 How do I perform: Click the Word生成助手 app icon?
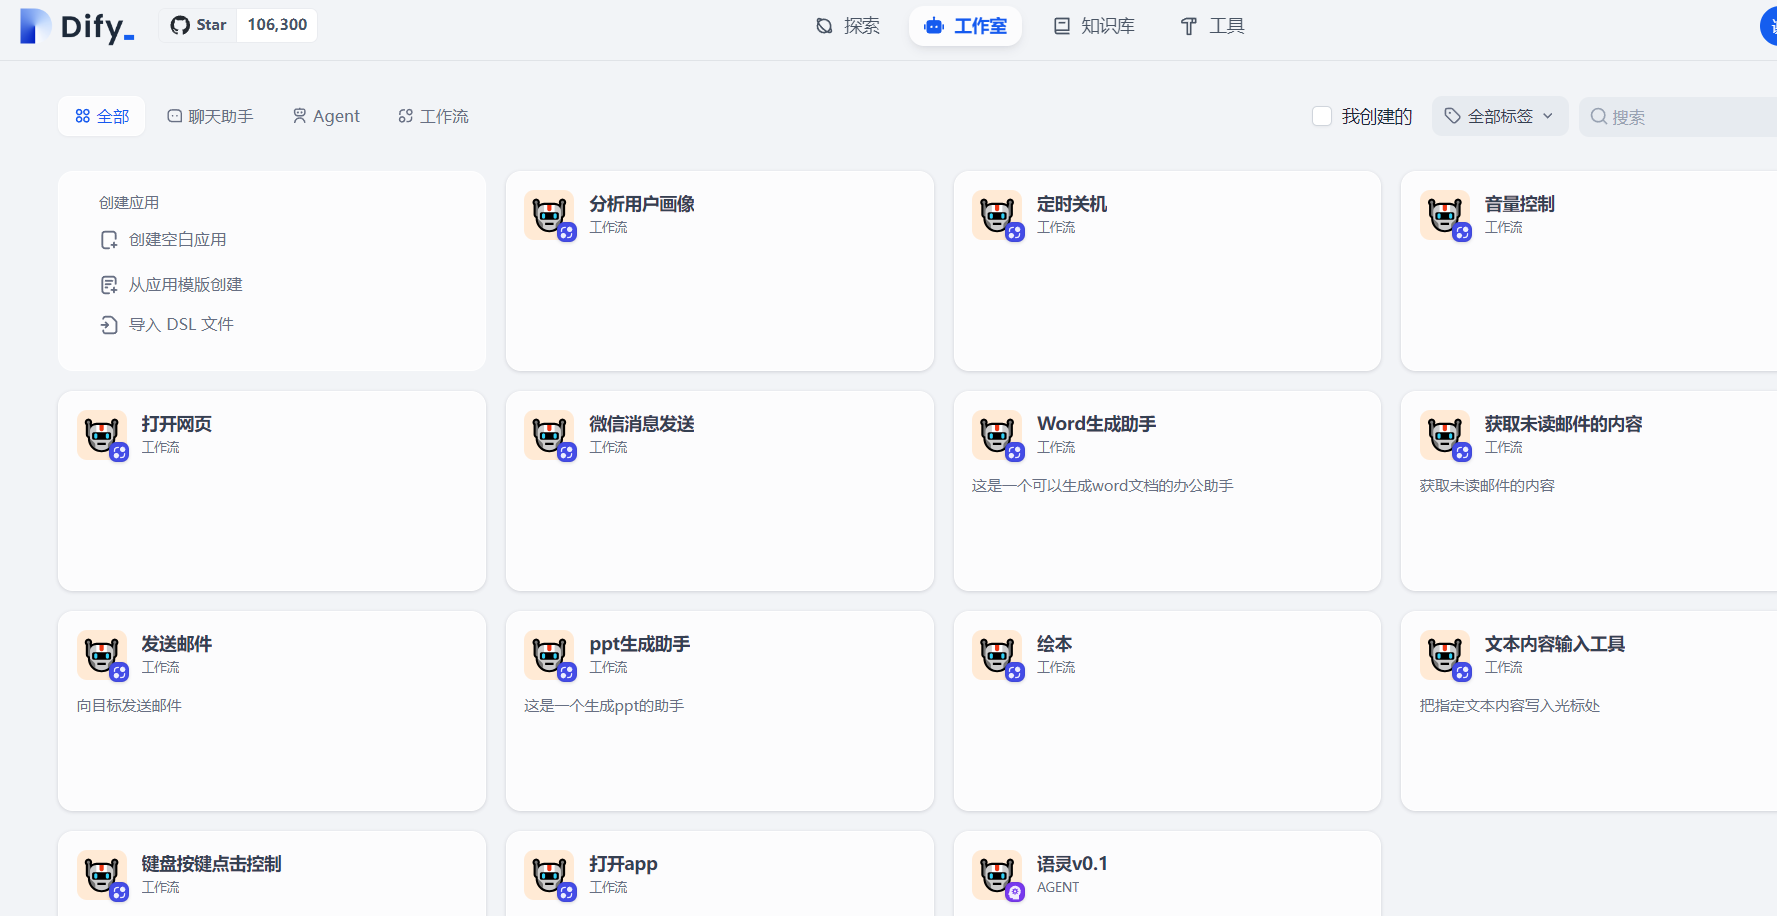pyautogui.click(x=996, y=434)
